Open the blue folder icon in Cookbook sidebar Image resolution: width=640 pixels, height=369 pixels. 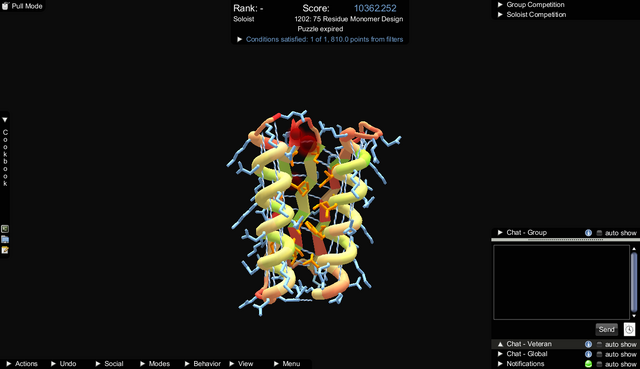coord(5,240)
